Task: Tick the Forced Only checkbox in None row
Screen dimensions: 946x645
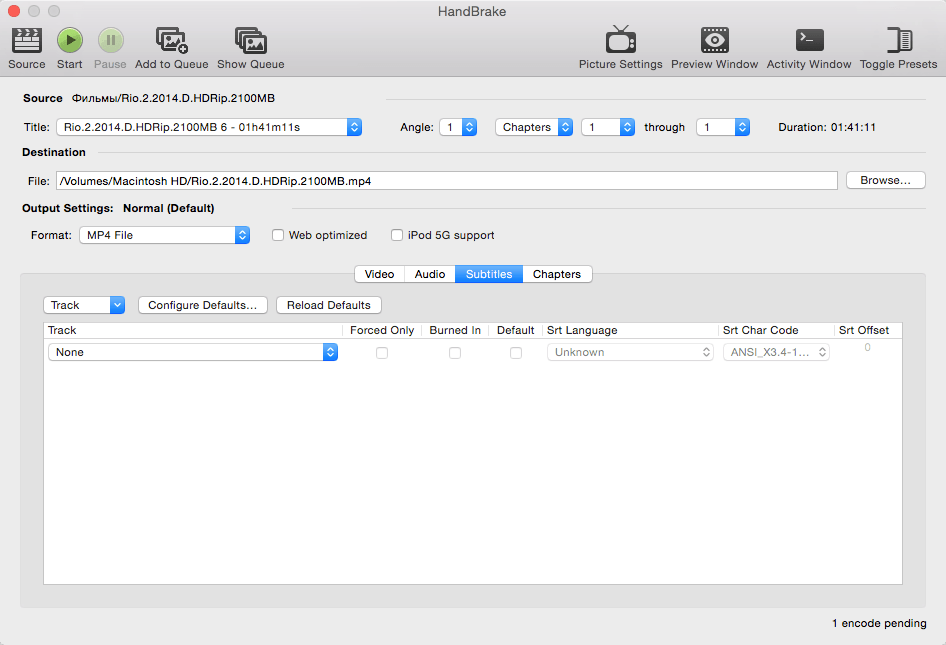Action: [382, 353]
